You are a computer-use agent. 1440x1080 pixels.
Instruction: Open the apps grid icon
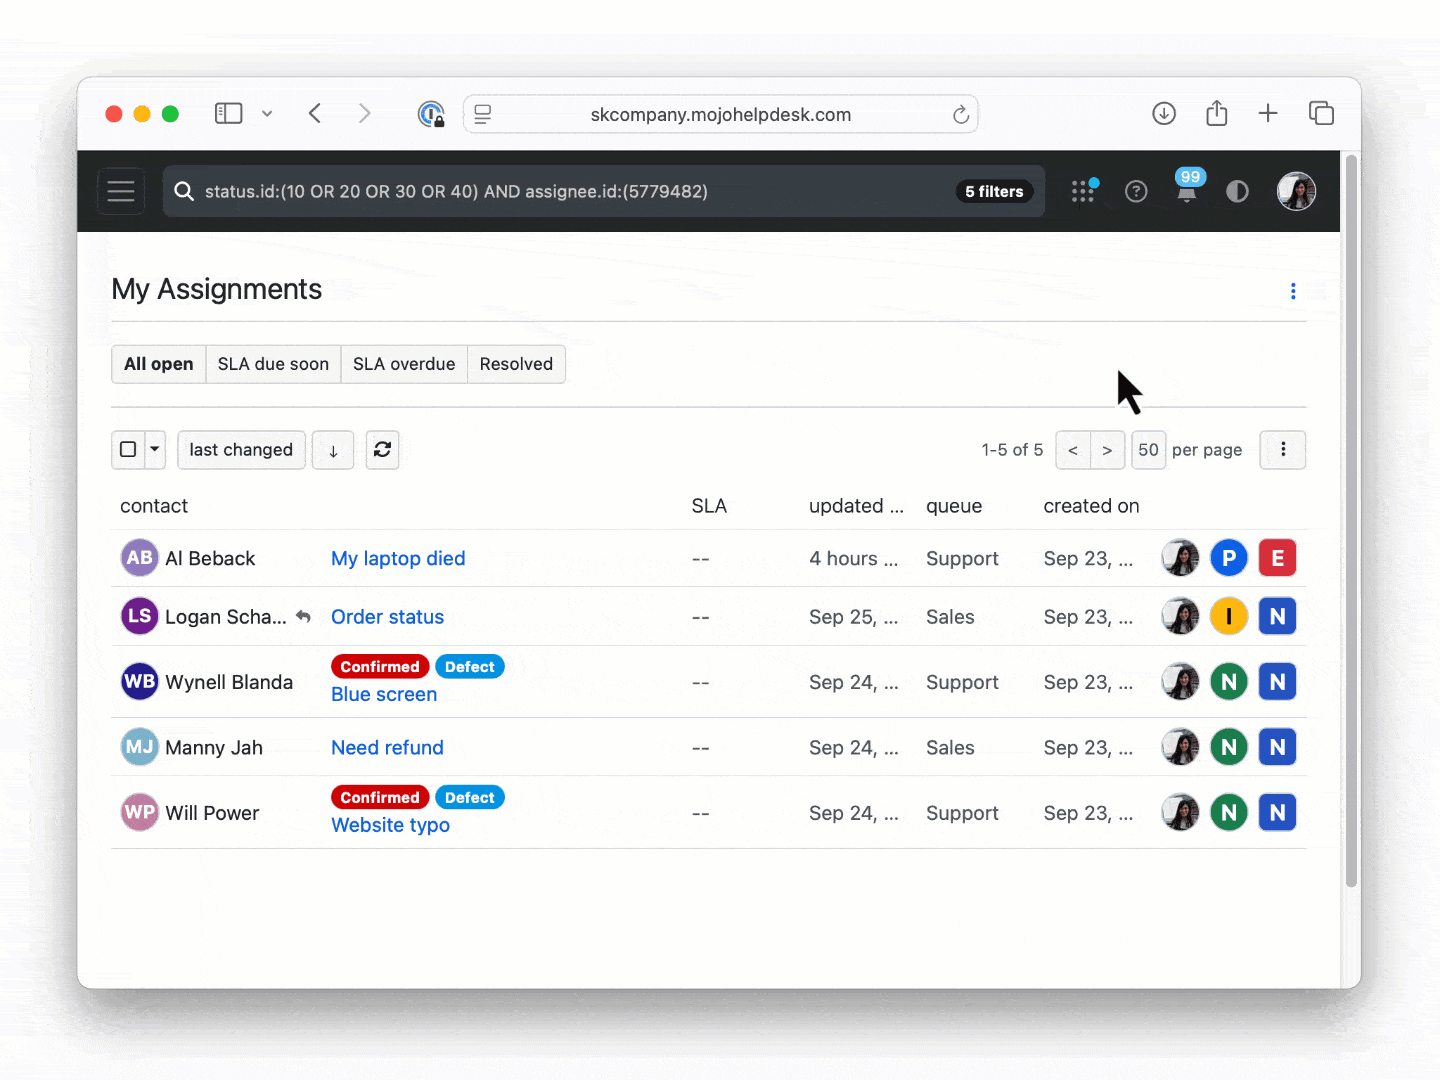tap(1083, 191)
